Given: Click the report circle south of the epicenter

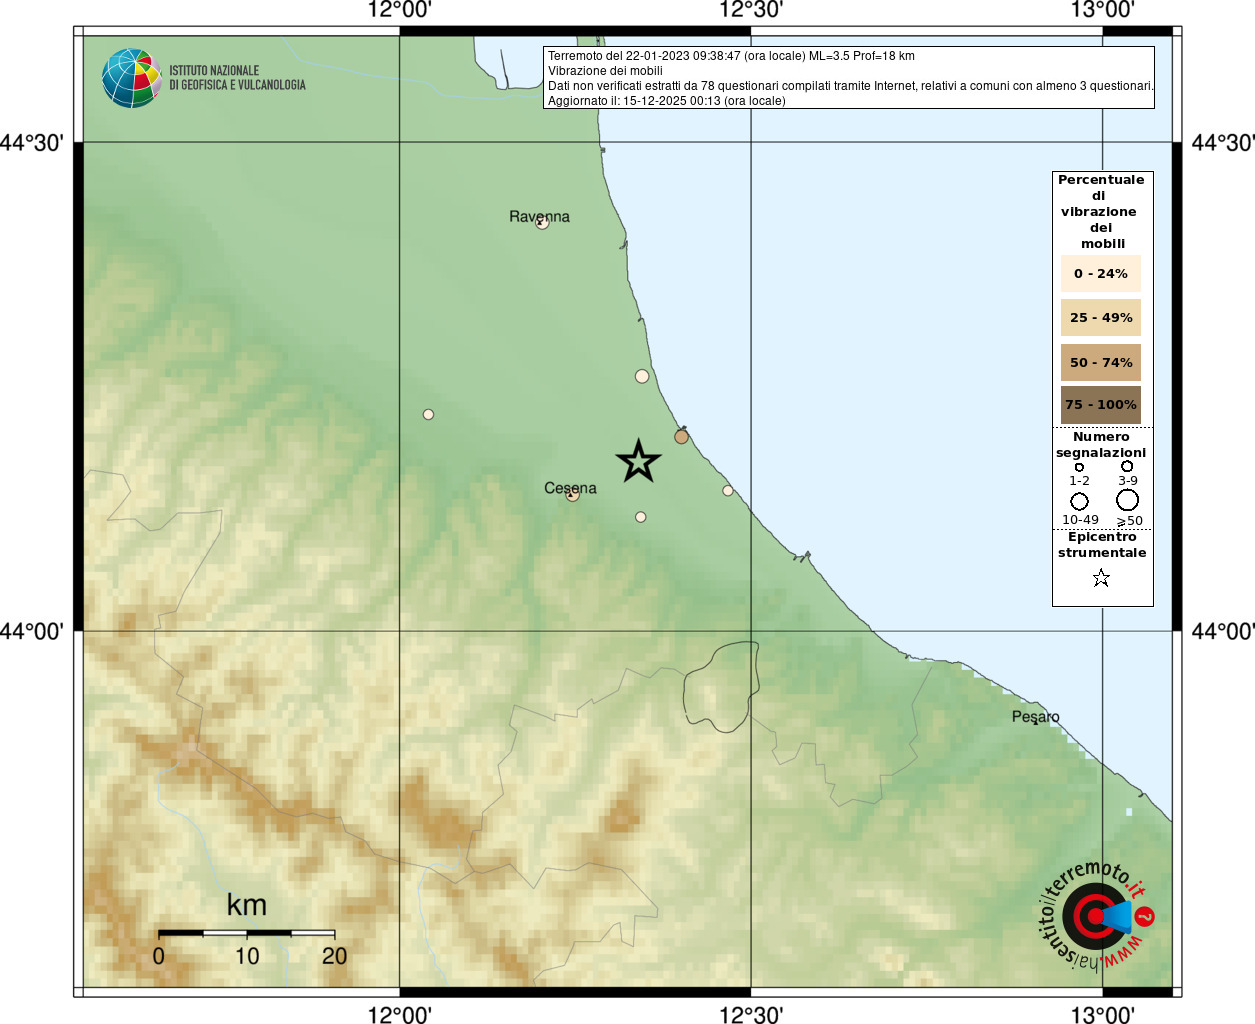Looking at the screenshot, I should coord(641,517).
